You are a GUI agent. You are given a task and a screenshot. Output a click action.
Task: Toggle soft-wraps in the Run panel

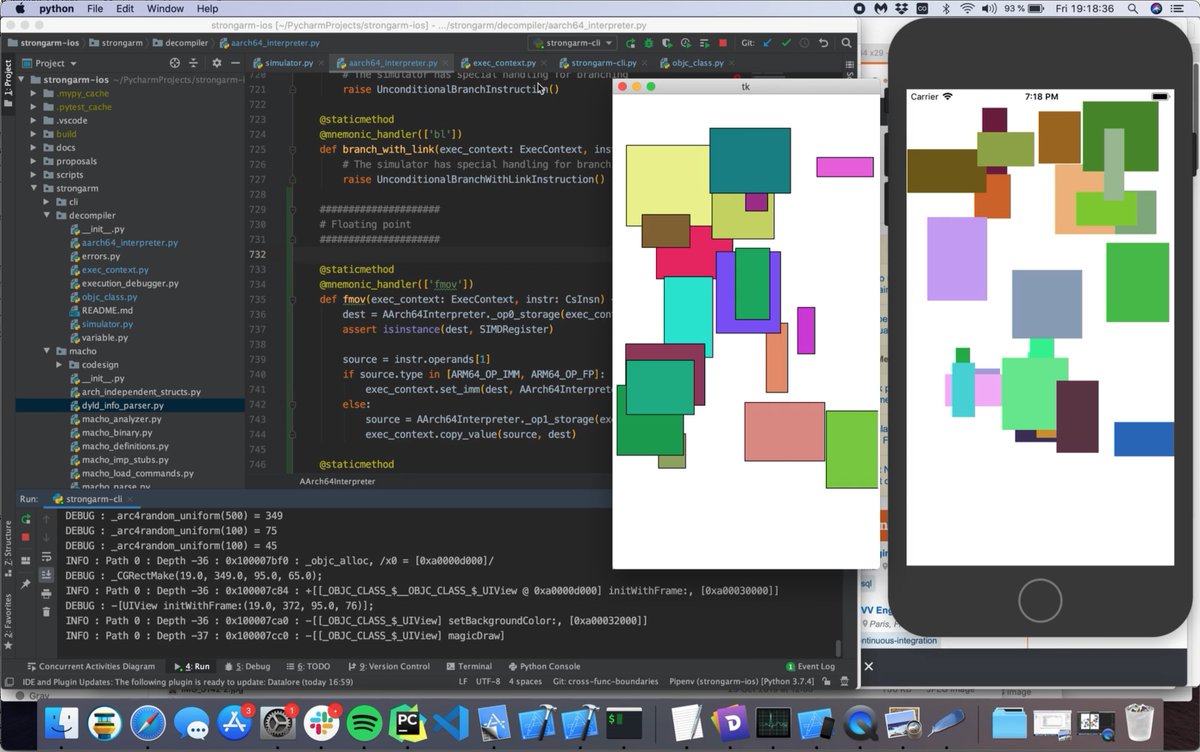click(x=46, y=556)
